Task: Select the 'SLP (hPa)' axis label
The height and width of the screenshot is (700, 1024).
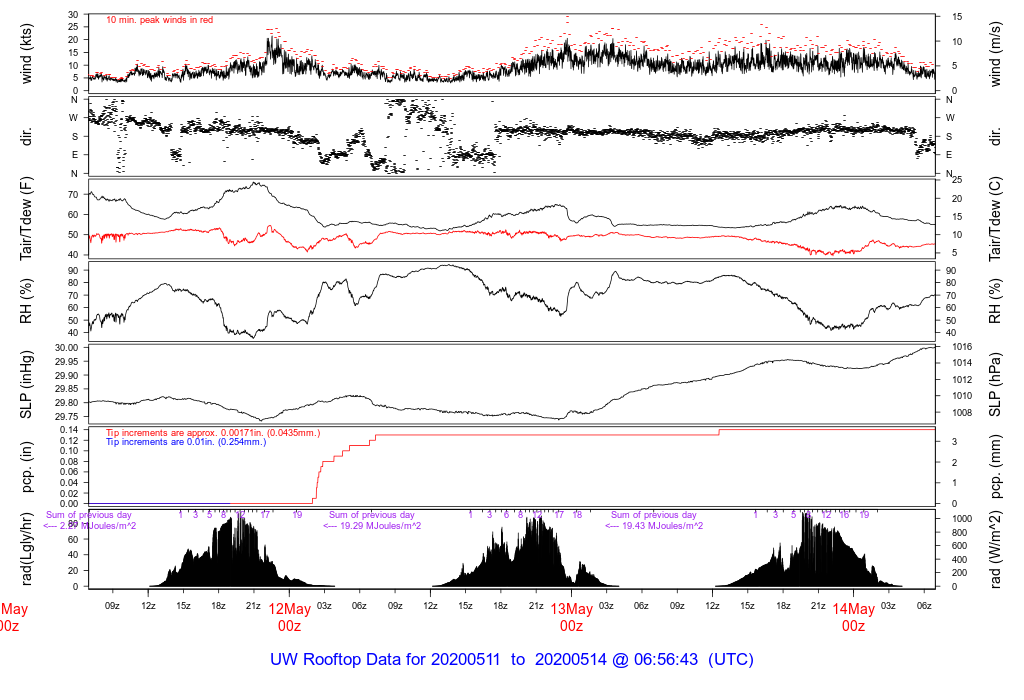Action: click(995, 385)
